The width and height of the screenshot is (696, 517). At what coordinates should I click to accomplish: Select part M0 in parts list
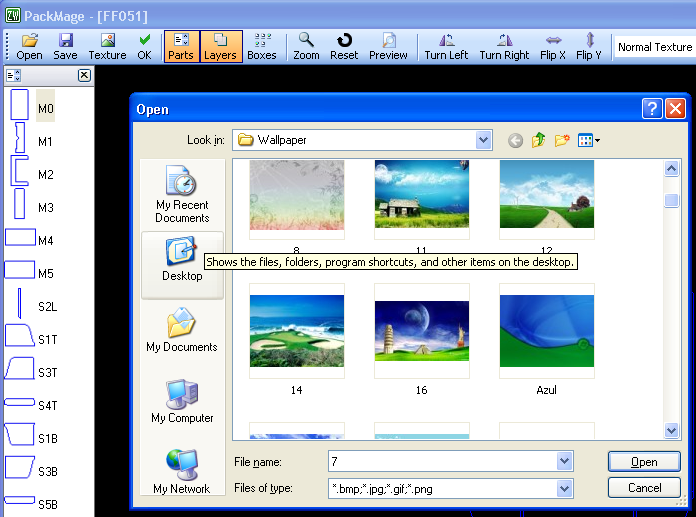click(x=32, y=106)
